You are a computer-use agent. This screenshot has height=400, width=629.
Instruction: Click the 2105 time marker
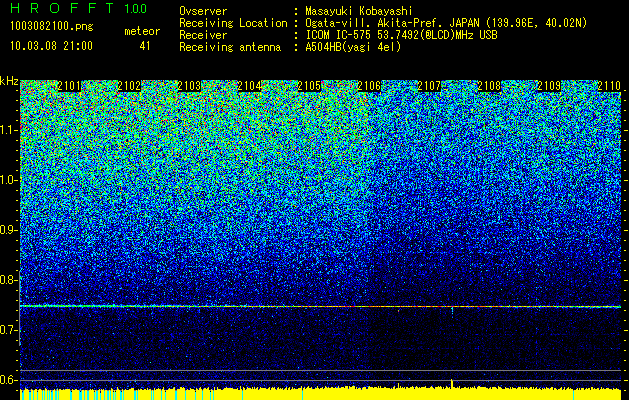(x=309, y=86)
